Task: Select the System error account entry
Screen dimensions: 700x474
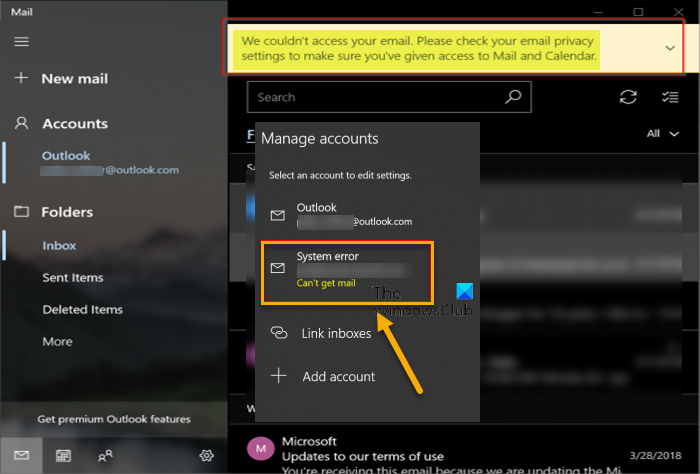Action: coord(347,272)
